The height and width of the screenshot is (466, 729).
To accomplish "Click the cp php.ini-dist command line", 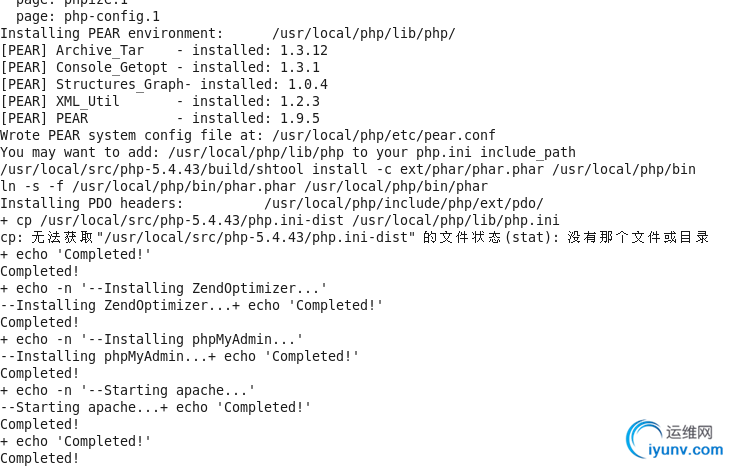I will 280,220.
